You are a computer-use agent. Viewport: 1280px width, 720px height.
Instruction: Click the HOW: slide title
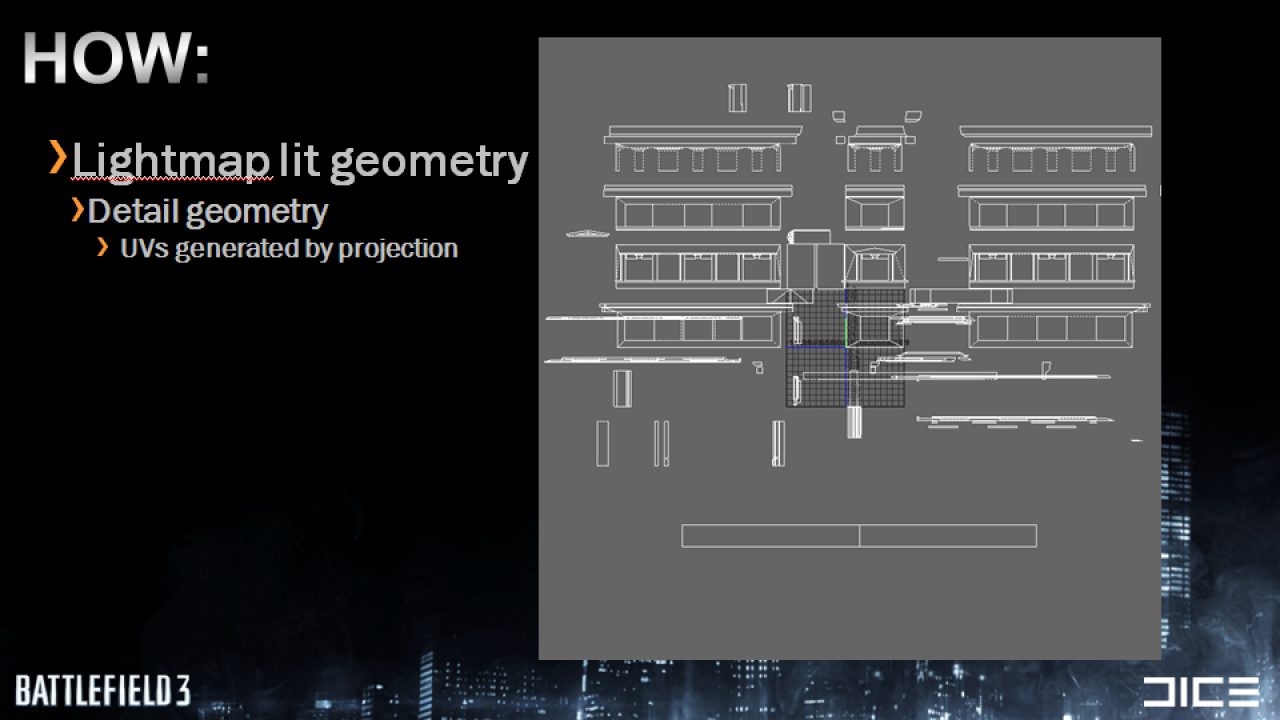point(116,58)
